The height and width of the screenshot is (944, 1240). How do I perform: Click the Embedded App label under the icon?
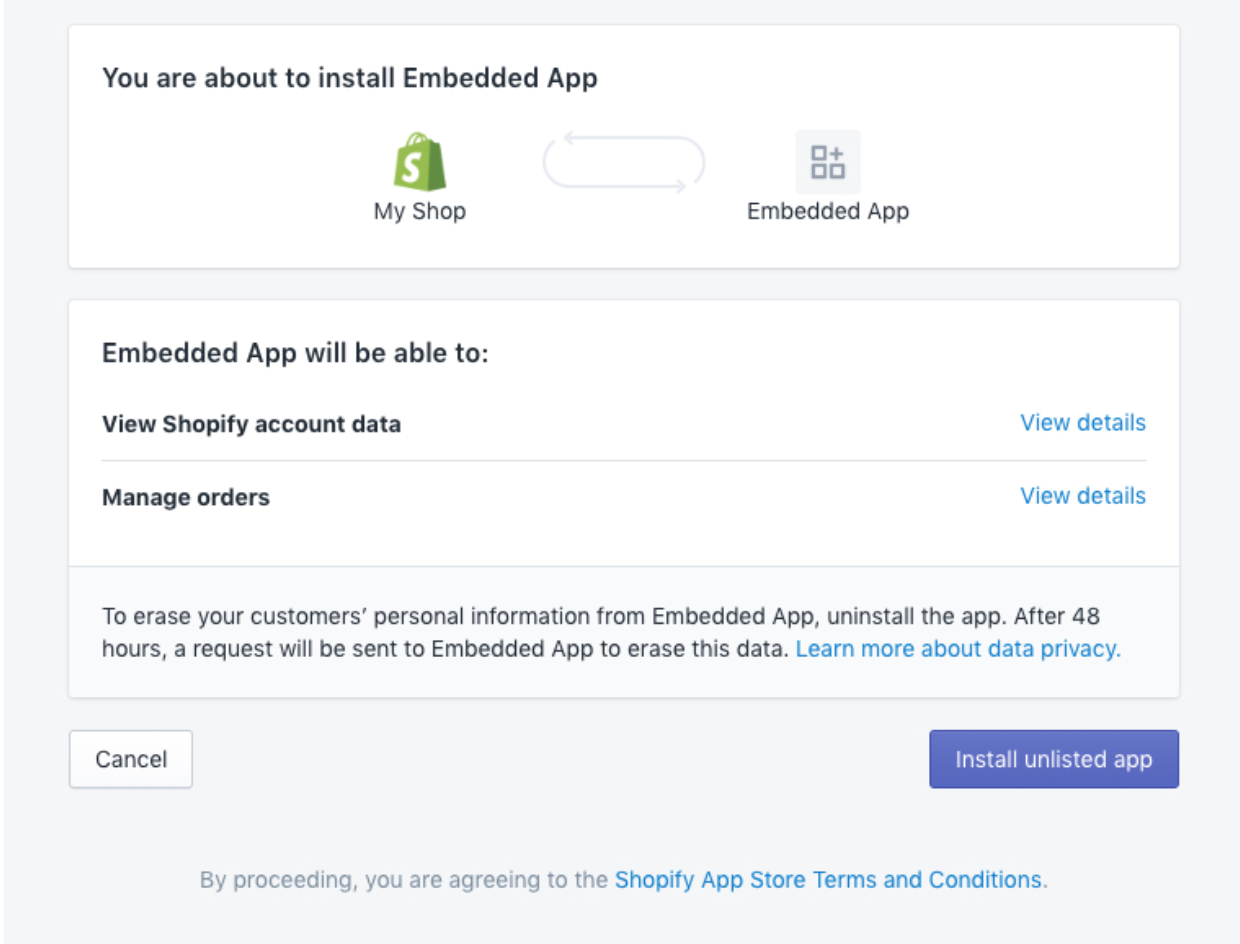(827, 212)
